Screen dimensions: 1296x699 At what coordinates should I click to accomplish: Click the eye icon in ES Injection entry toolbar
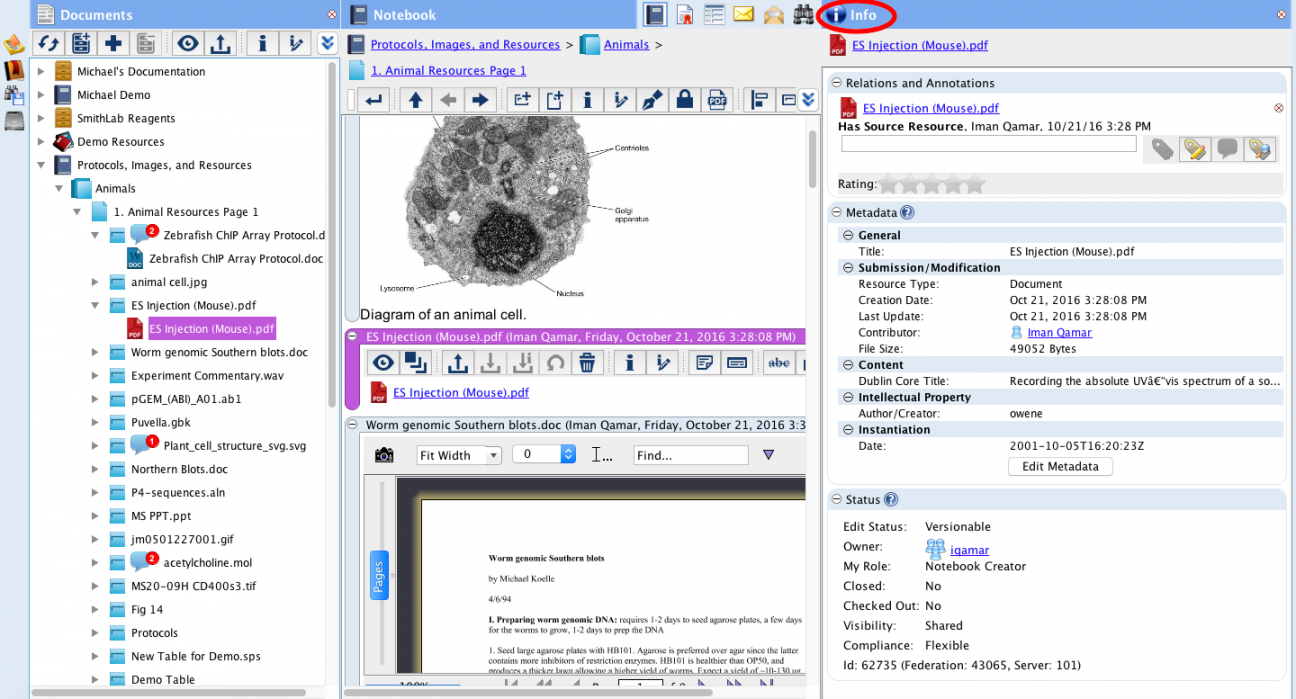coord(383,363)
